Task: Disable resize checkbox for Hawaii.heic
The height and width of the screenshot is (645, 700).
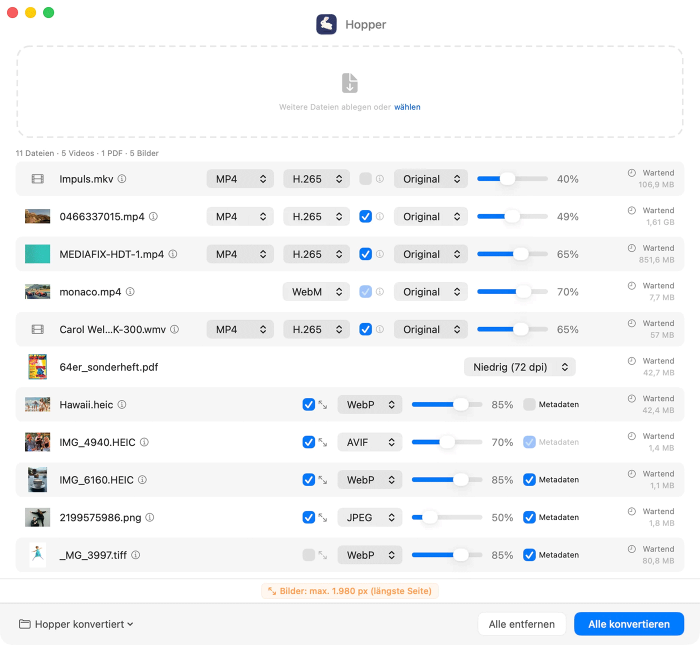Action: (x=308, y=404)
